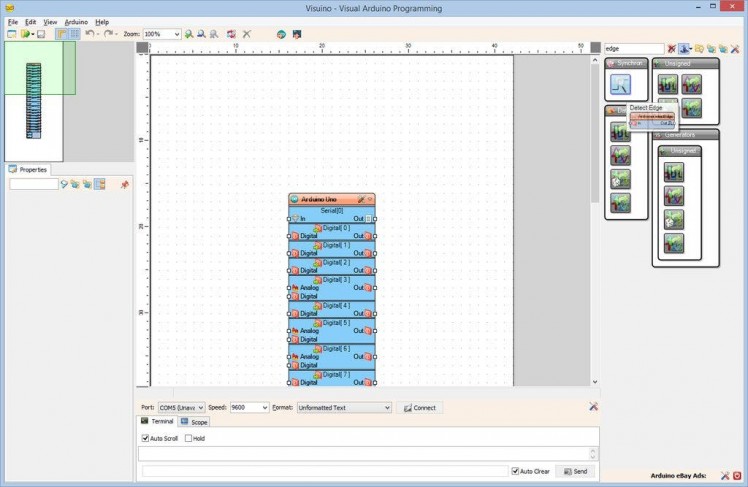This screenshot has width=748, height=487.
Task: Toggle the Auto Clear checkbox
Action: tap(515, 471)
